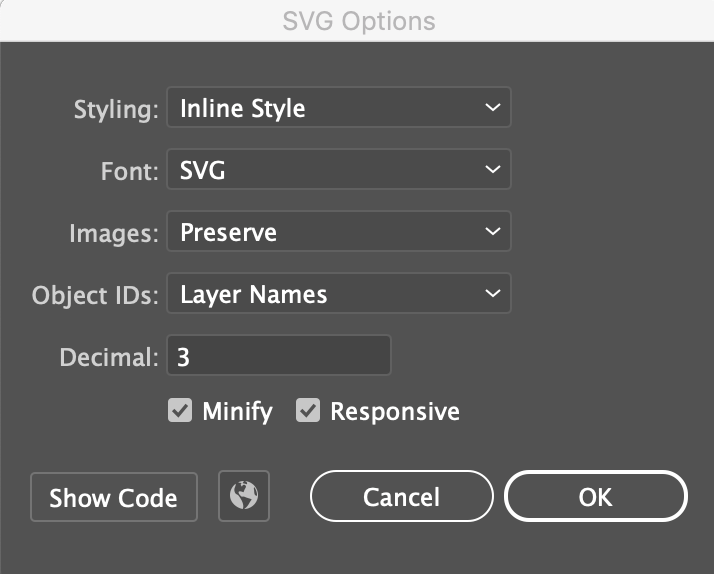The width and height of the screenshot is (714, 574).
Task: Click the SVG Options title bar
Action: (x=357, y=20)
